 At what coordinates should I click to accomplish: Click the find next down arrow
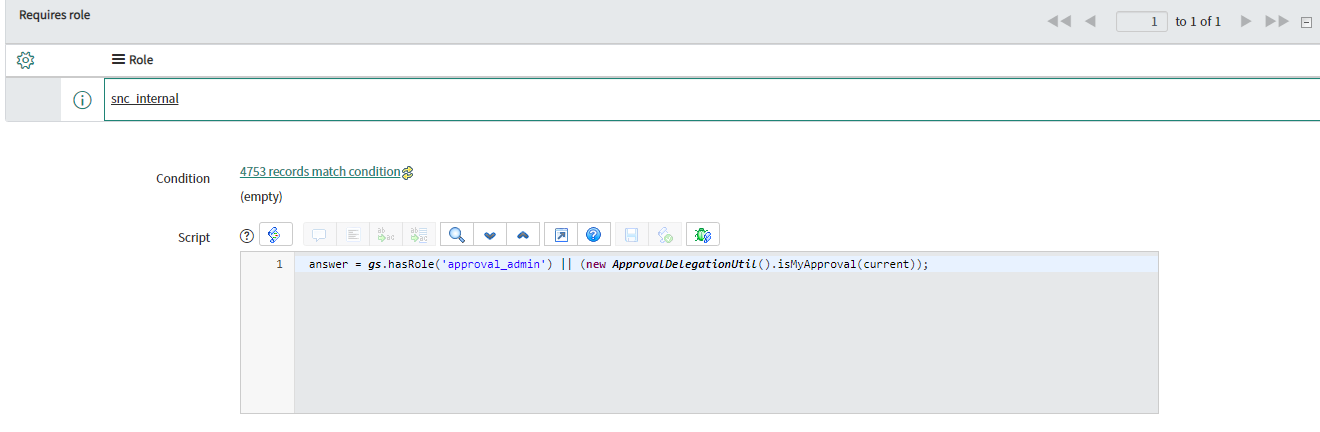click(x=490, y=235)
